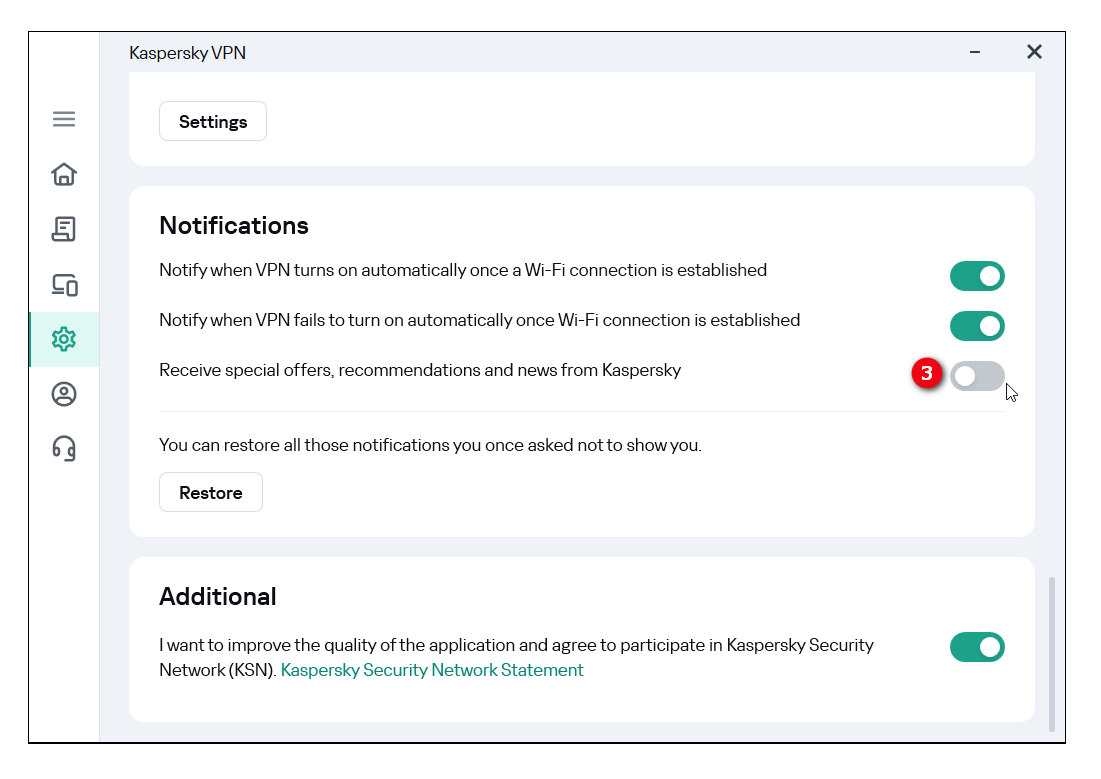Turn off notification when VPN fails to turn on
The image size is (1101, 779).
[x=977, y=326]
